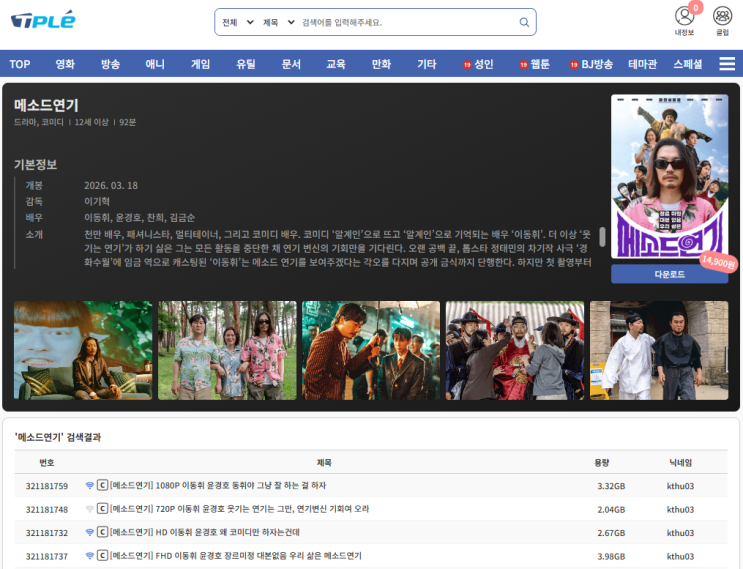Click the search magnifier icon
Screen dimensions: 743x569
point(524,22)
